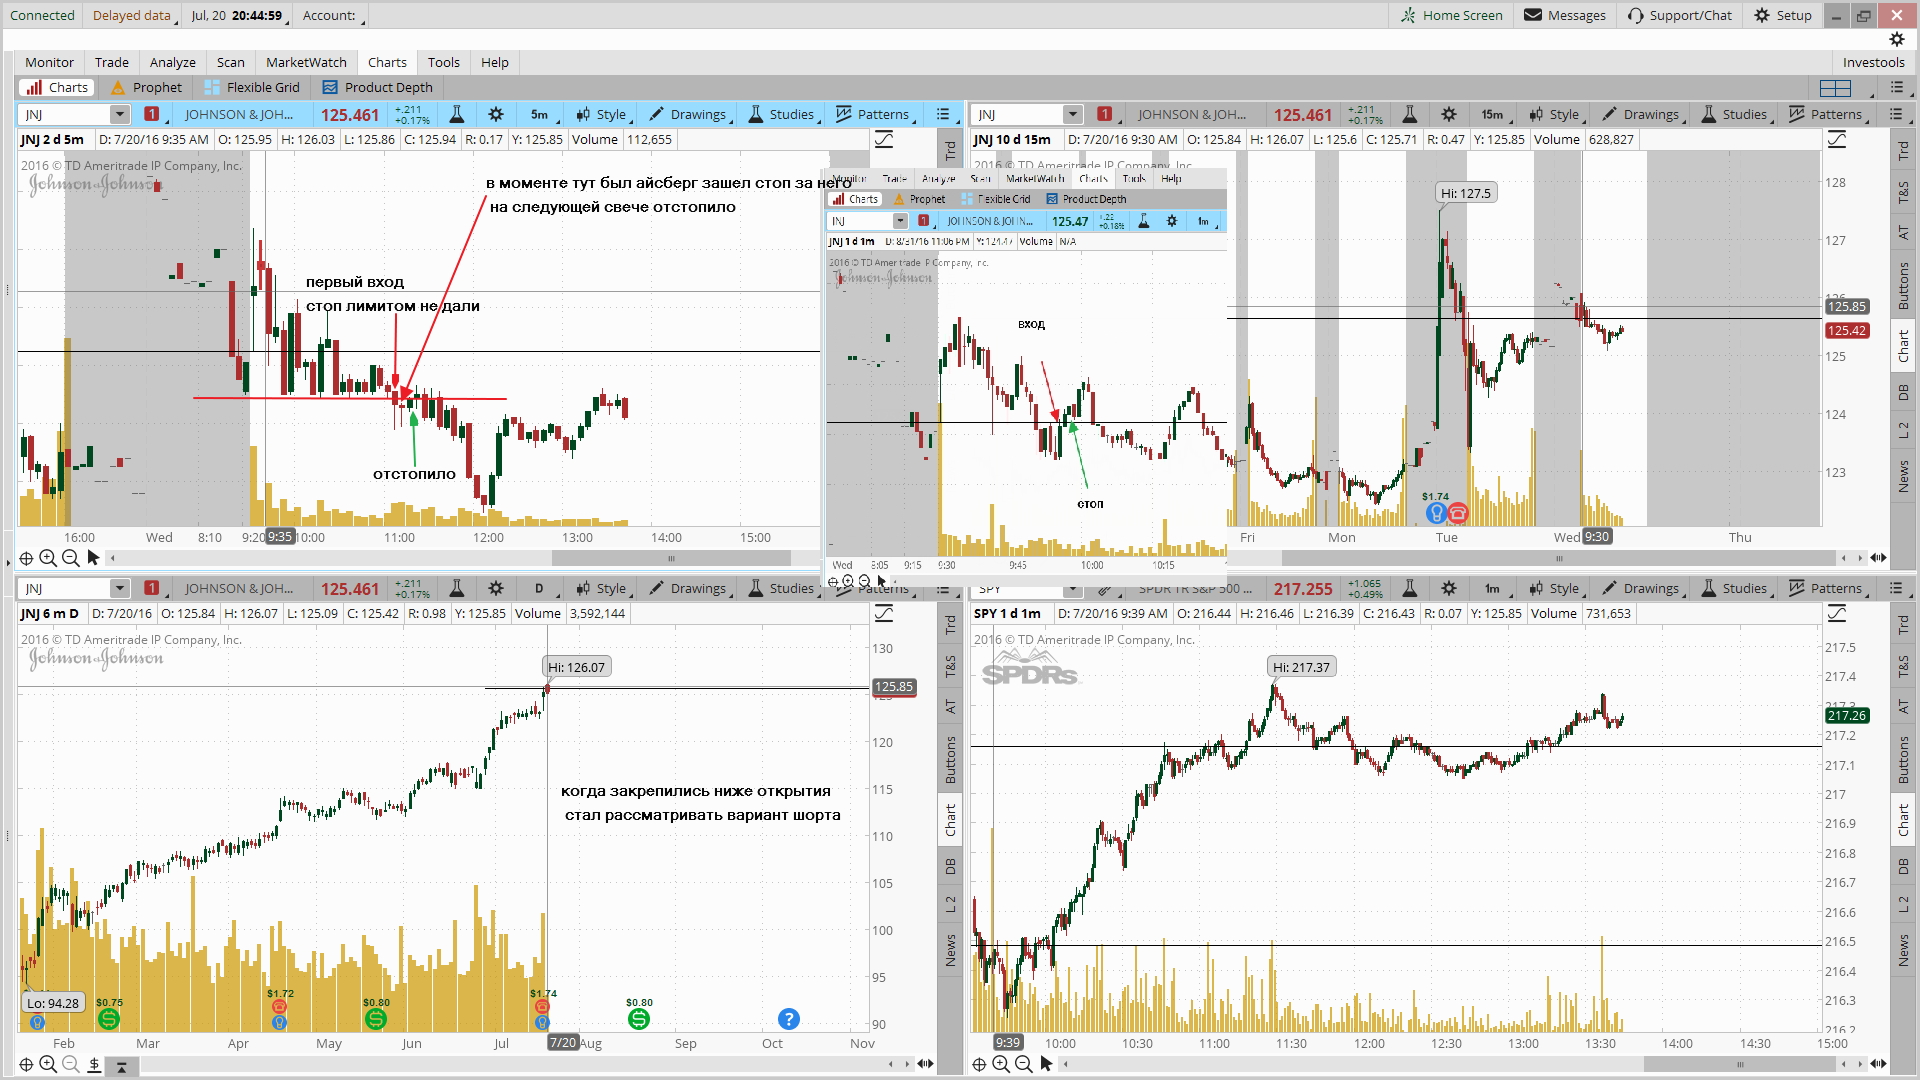Toggle the Chart side tab of the JNJ daily chart
The width and height of the screenshot is (1920, 1080).
[950, 820]
